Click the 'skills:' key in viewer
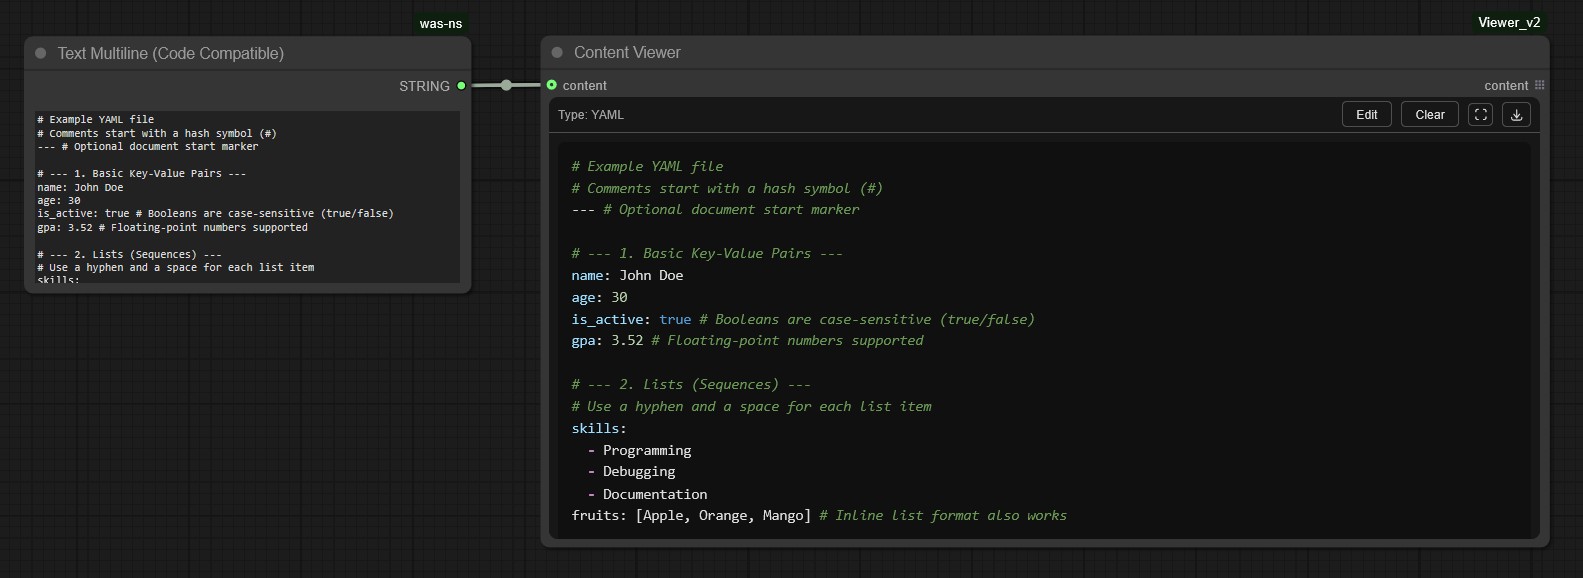Screen dimensions: 1583x578 [x=599, y=428]
